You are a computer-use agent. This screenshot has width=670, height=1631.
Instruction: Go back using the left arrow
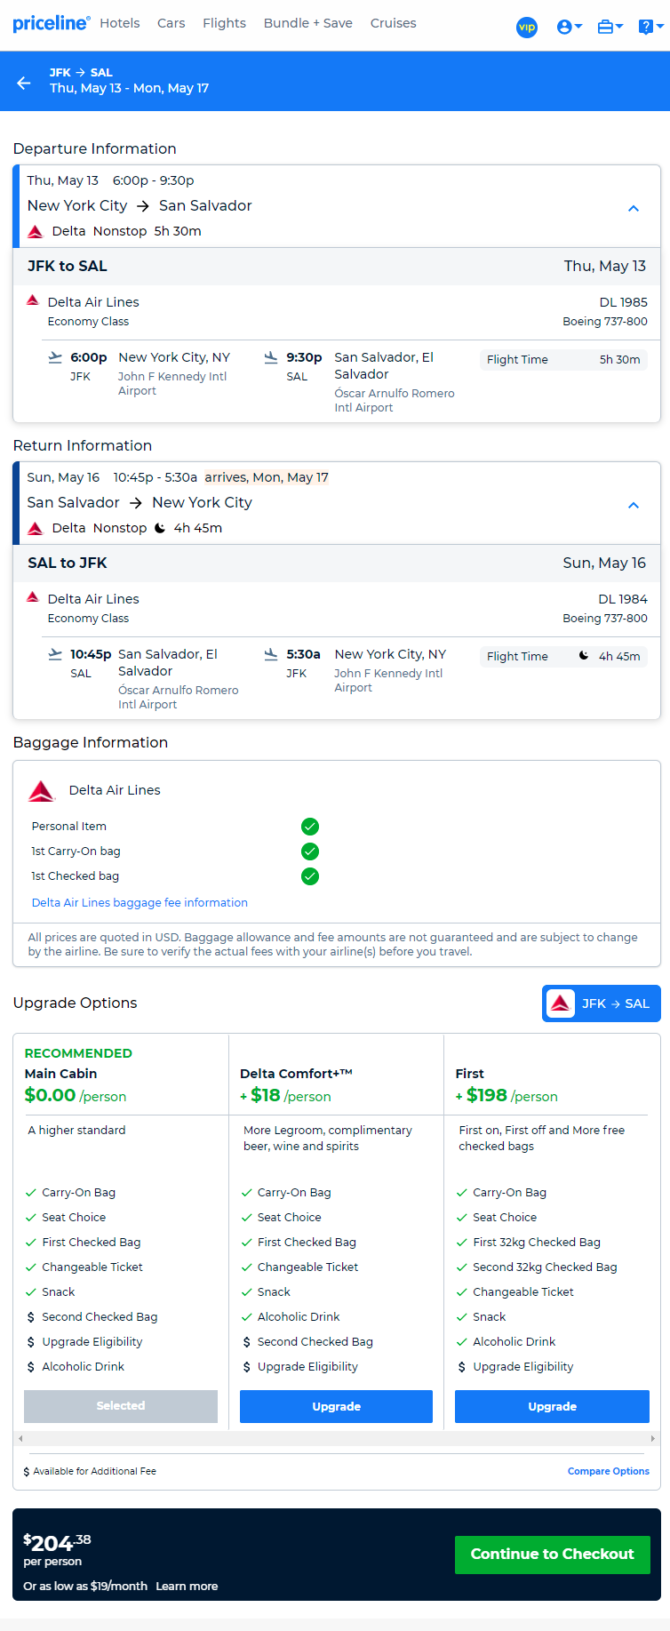coord(24,82)
